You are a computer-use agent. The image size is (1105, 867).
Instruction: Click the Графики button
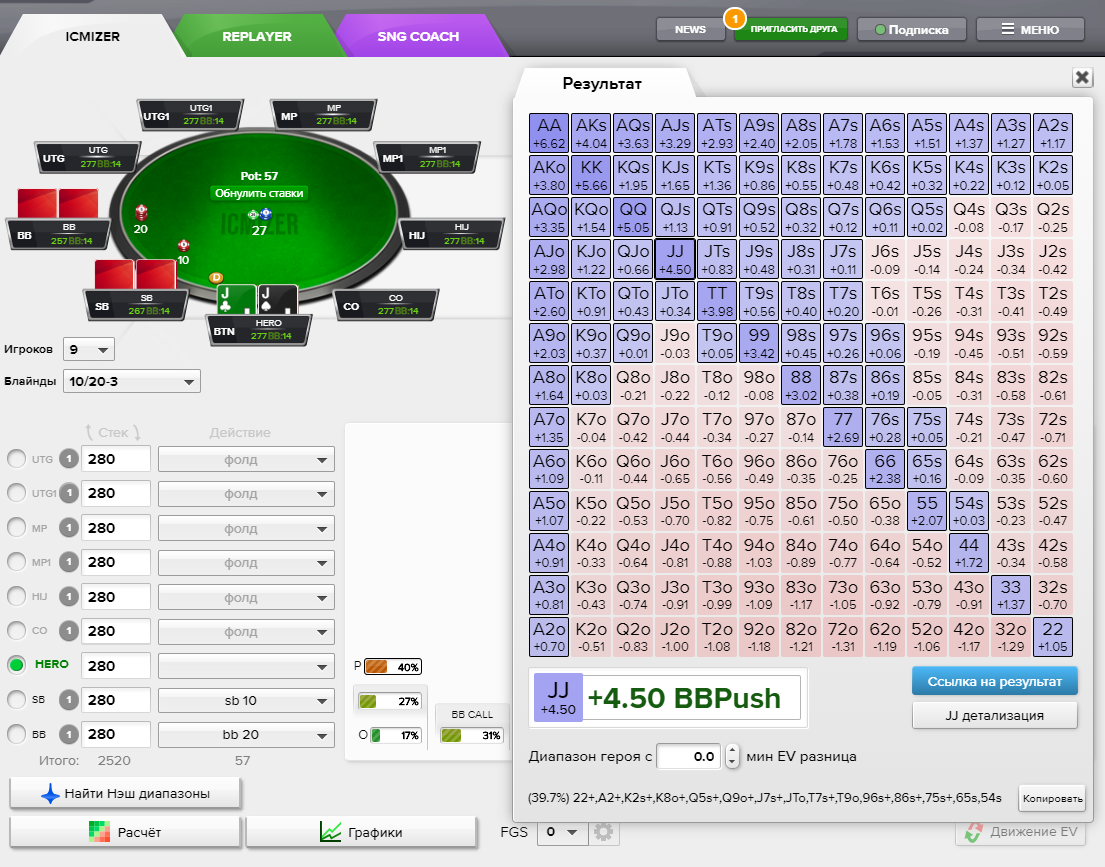361,832
